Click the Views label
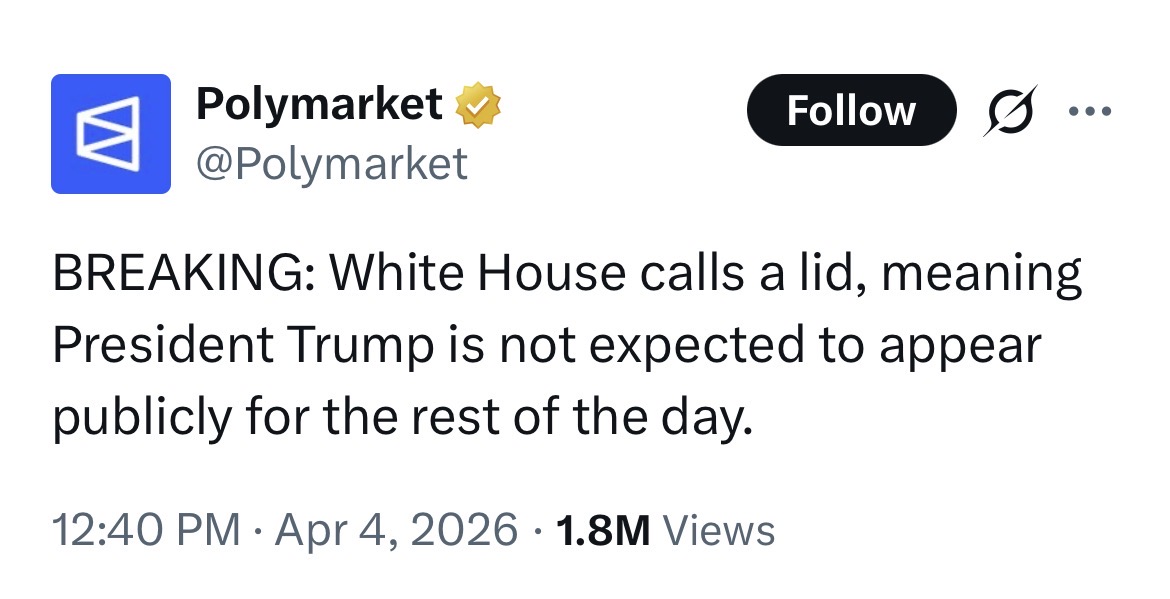Viewport: 1170px width, 599px height. [x=719, y=530]
